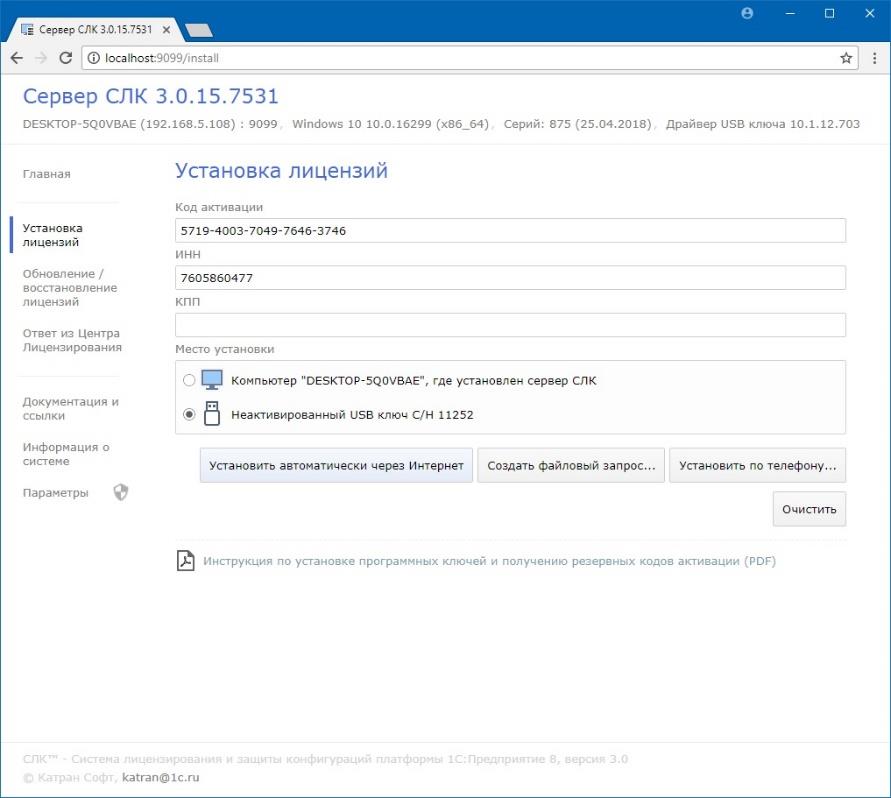Click the USB key icon
The width and height of the screenshot is (891, 798).
click(x=212, y=413)
